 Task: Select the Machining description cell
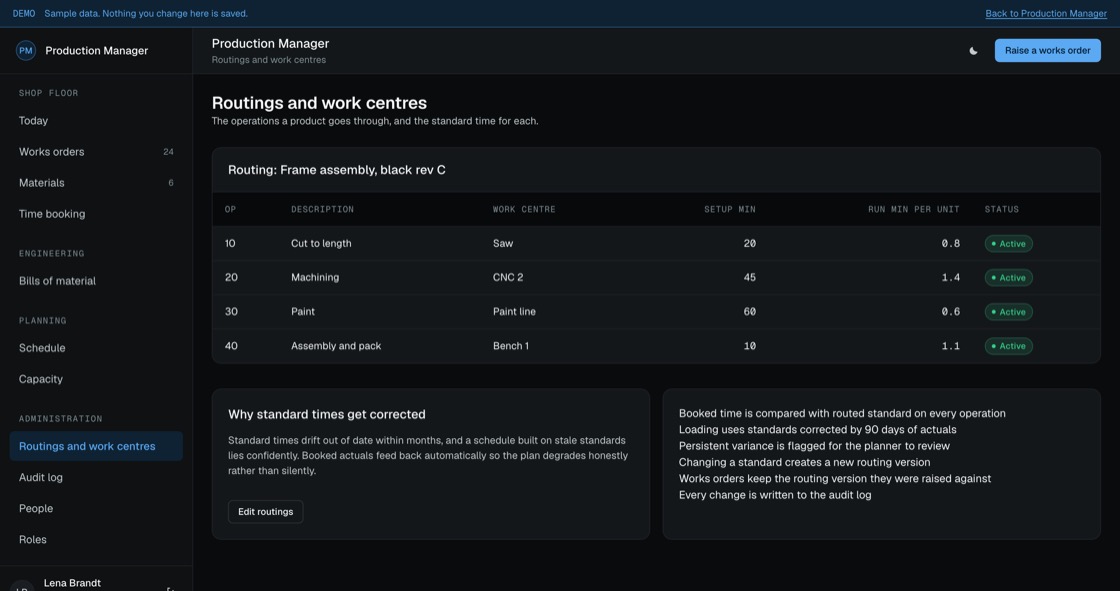(x=315, y=277)
